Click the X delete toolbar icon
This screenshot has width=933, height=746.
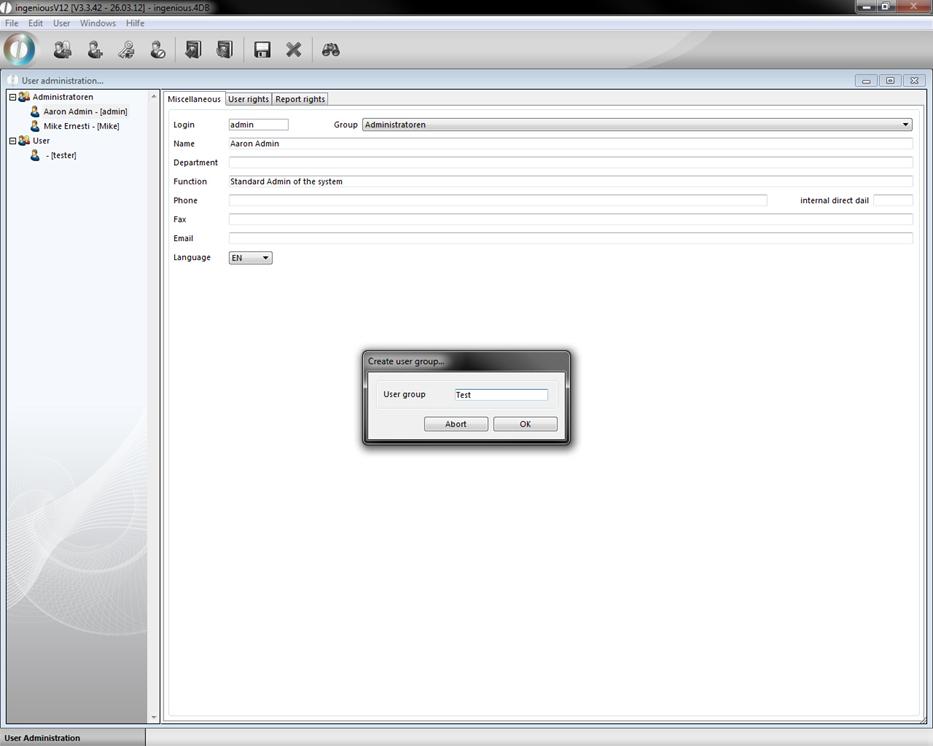coord(294,49)
